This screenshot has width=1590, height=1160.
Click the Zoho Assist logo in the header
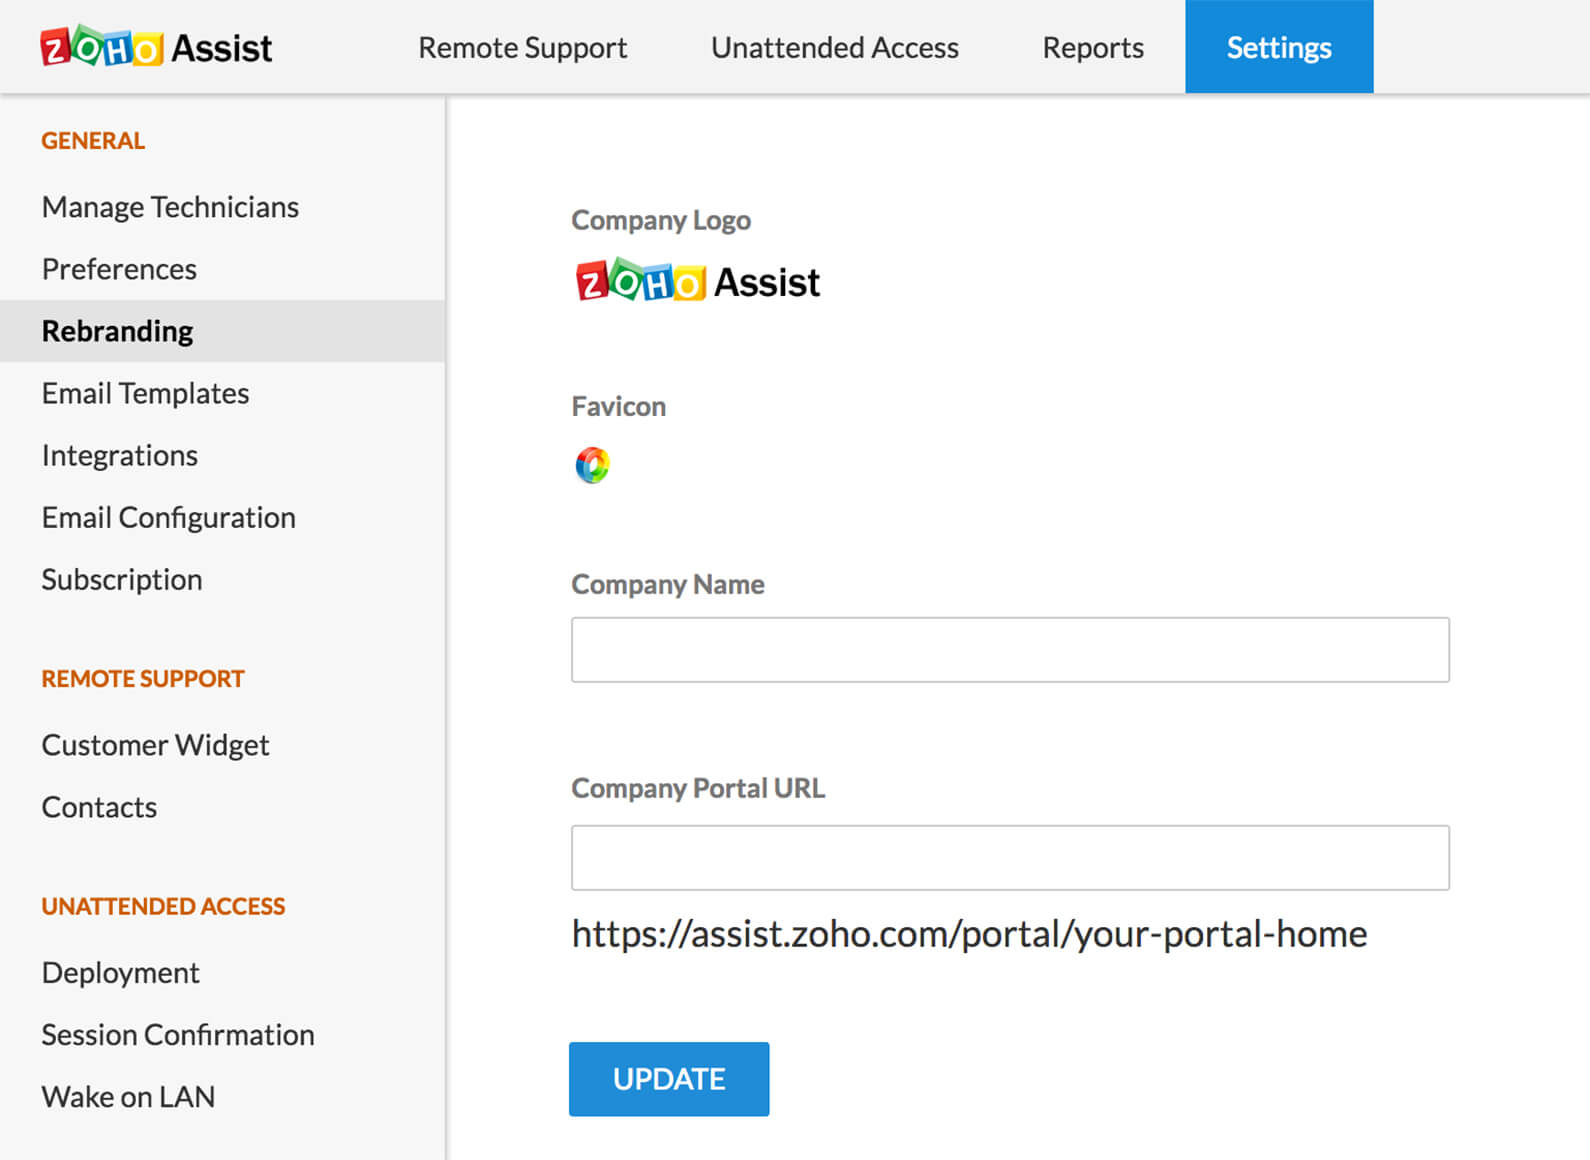[x=155, y=47]
